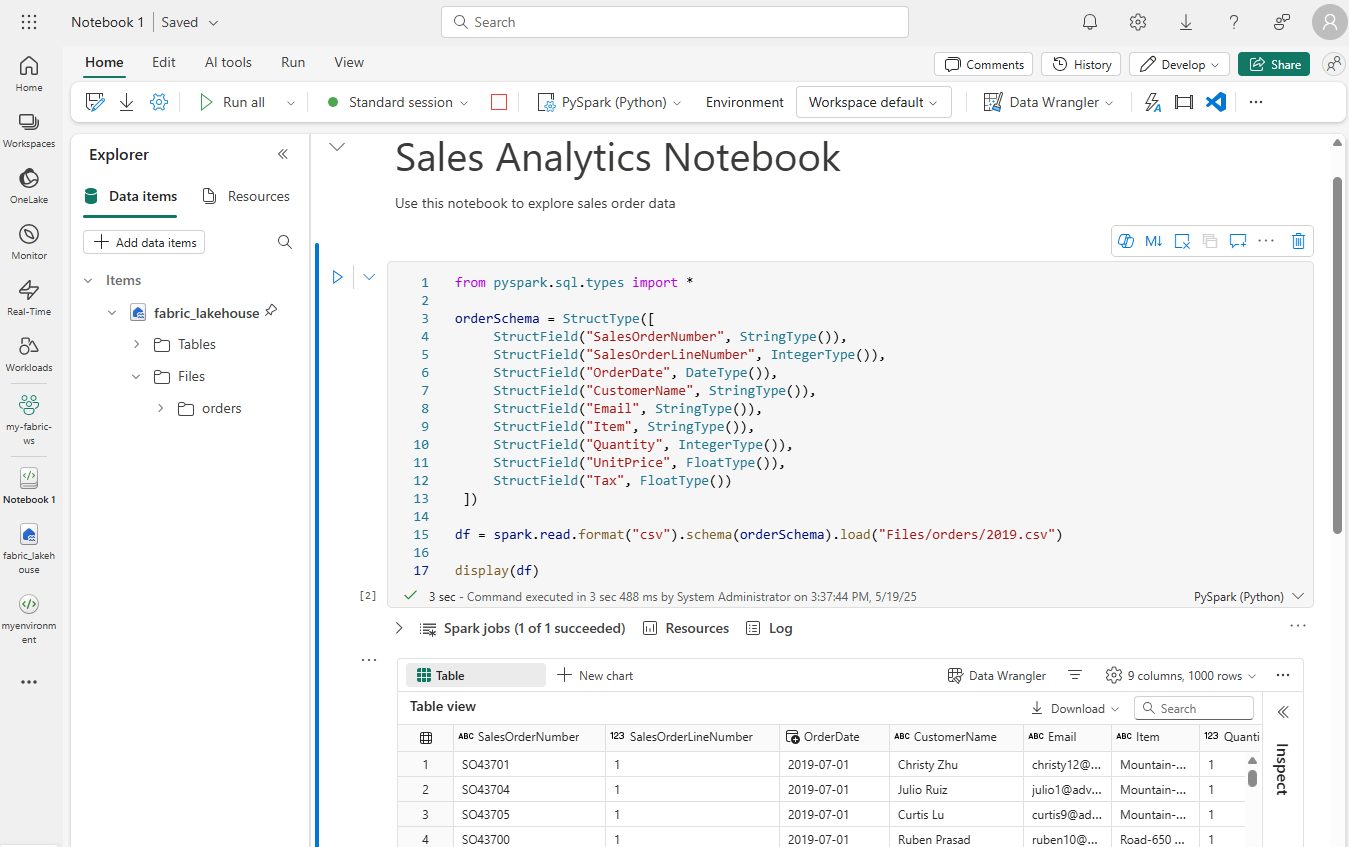
Task: Click the Add data items button
Action: click(143, 241)
